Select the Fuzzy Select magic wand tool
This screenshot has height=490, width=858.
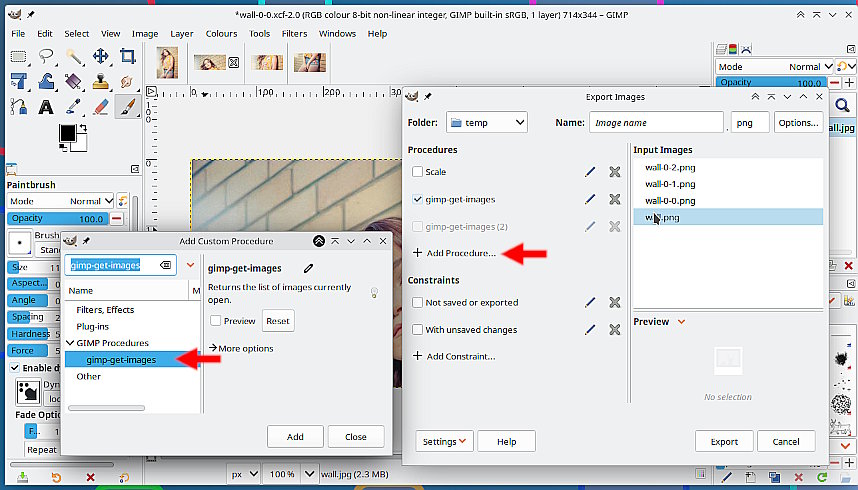coord(74,56)
